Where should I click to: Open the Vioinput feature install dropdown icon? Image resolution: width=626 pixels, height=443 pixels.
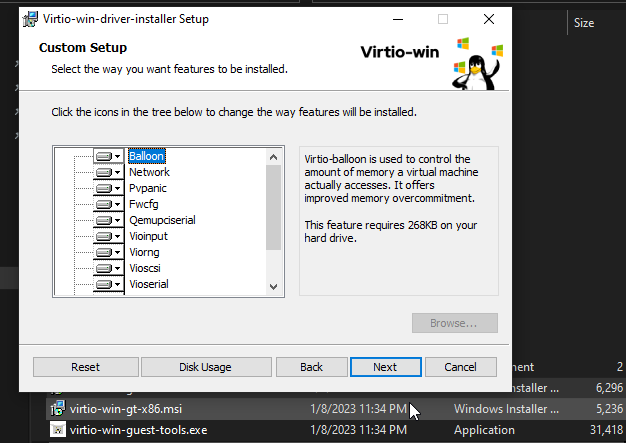coord(108,236)
